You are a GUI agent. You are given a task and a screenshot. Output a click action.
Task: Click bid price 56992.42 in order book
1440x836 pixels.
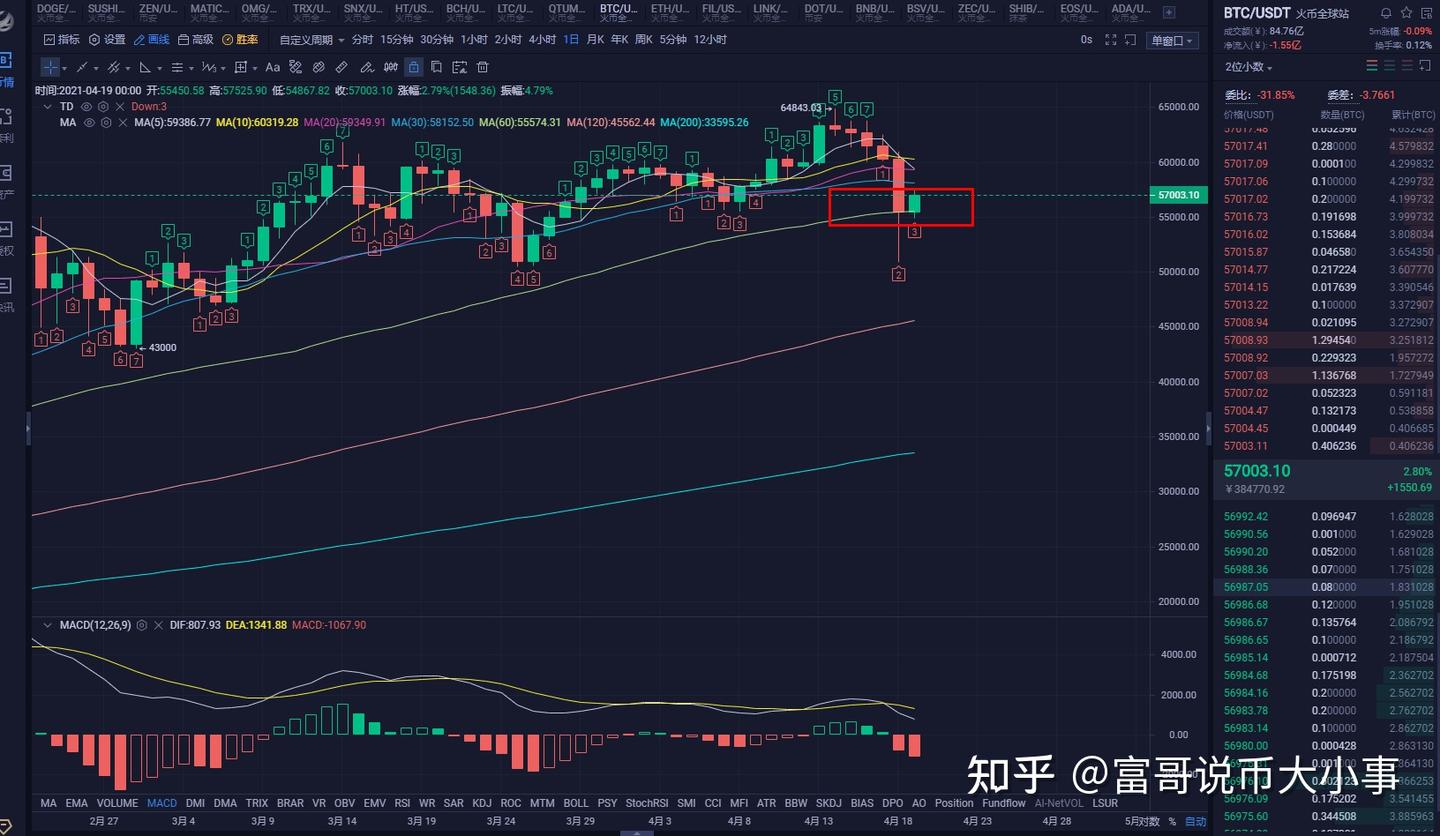click(x=1246, y=516)
